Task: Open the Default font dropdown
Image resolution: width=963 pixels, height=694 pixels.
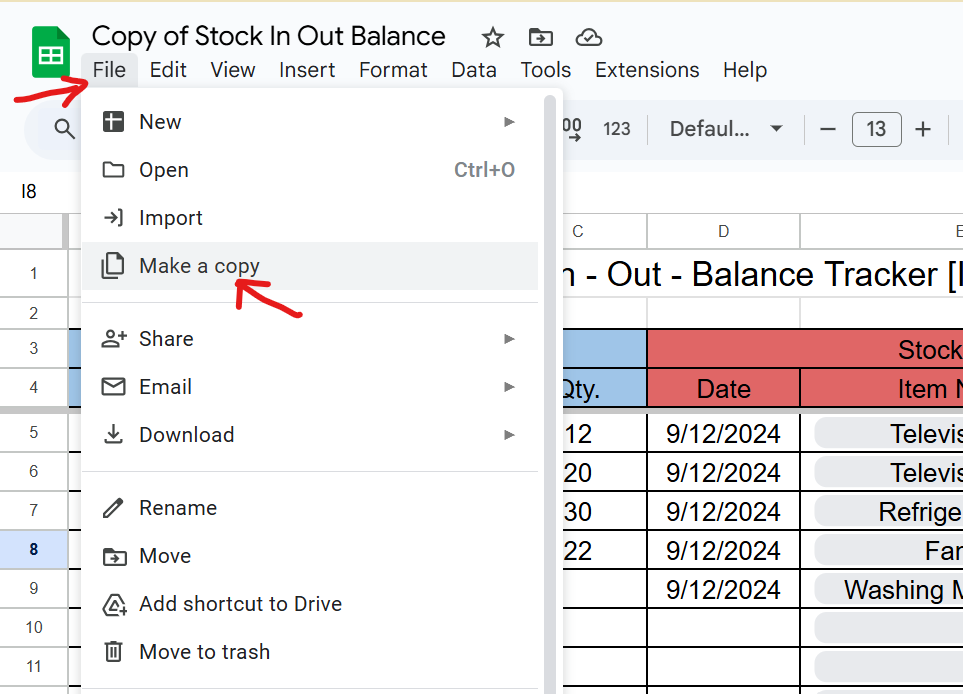Action: click(725, 129)
